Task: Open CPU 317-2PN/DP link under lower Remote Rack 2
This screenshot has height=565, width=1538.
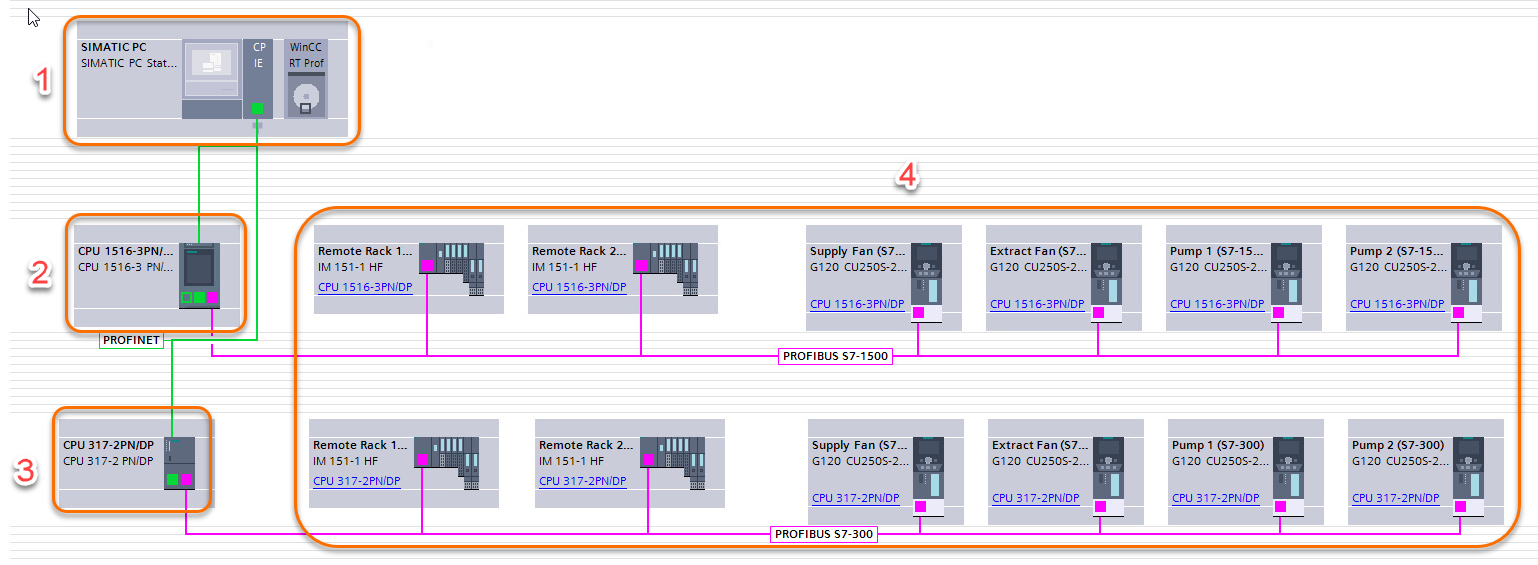Action: pyautogui.click(x=583, y=481)
